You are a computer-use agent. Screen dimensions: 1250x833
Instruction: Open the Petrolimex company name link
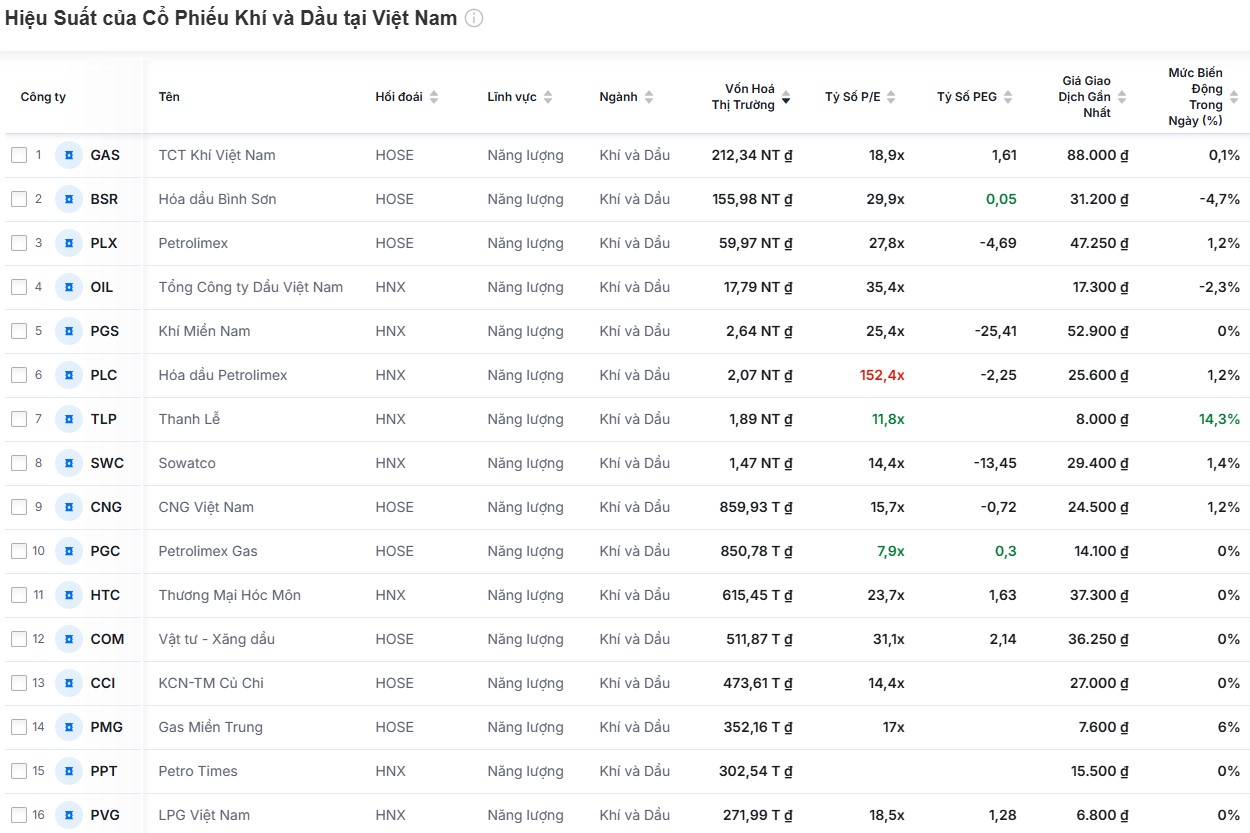click(193, 243)
